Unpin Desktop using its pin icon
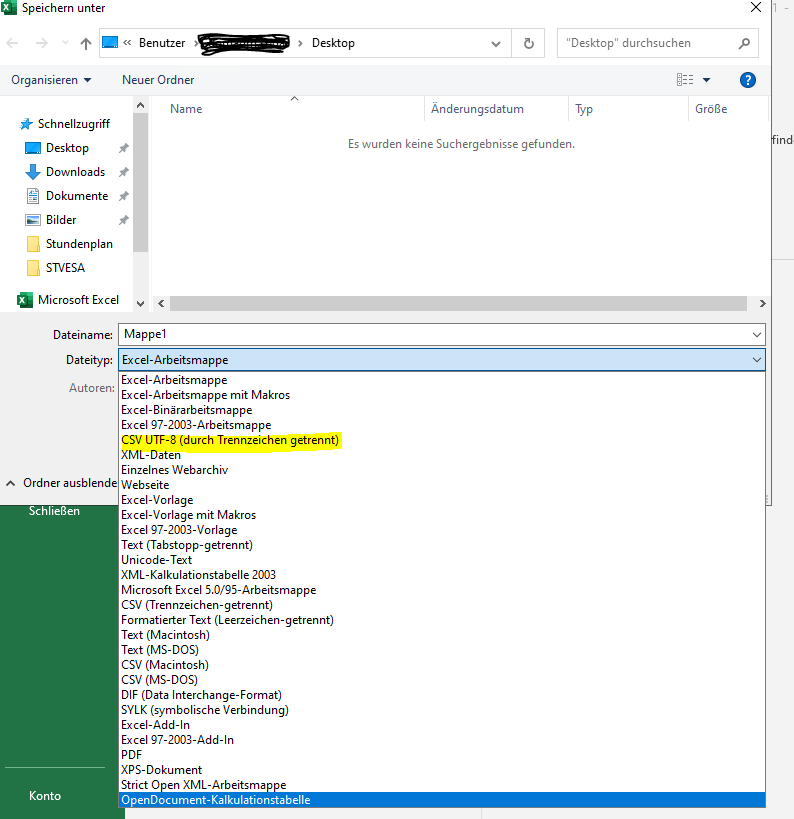The width and height of the screenshot is (794, 819). point(124,148)
